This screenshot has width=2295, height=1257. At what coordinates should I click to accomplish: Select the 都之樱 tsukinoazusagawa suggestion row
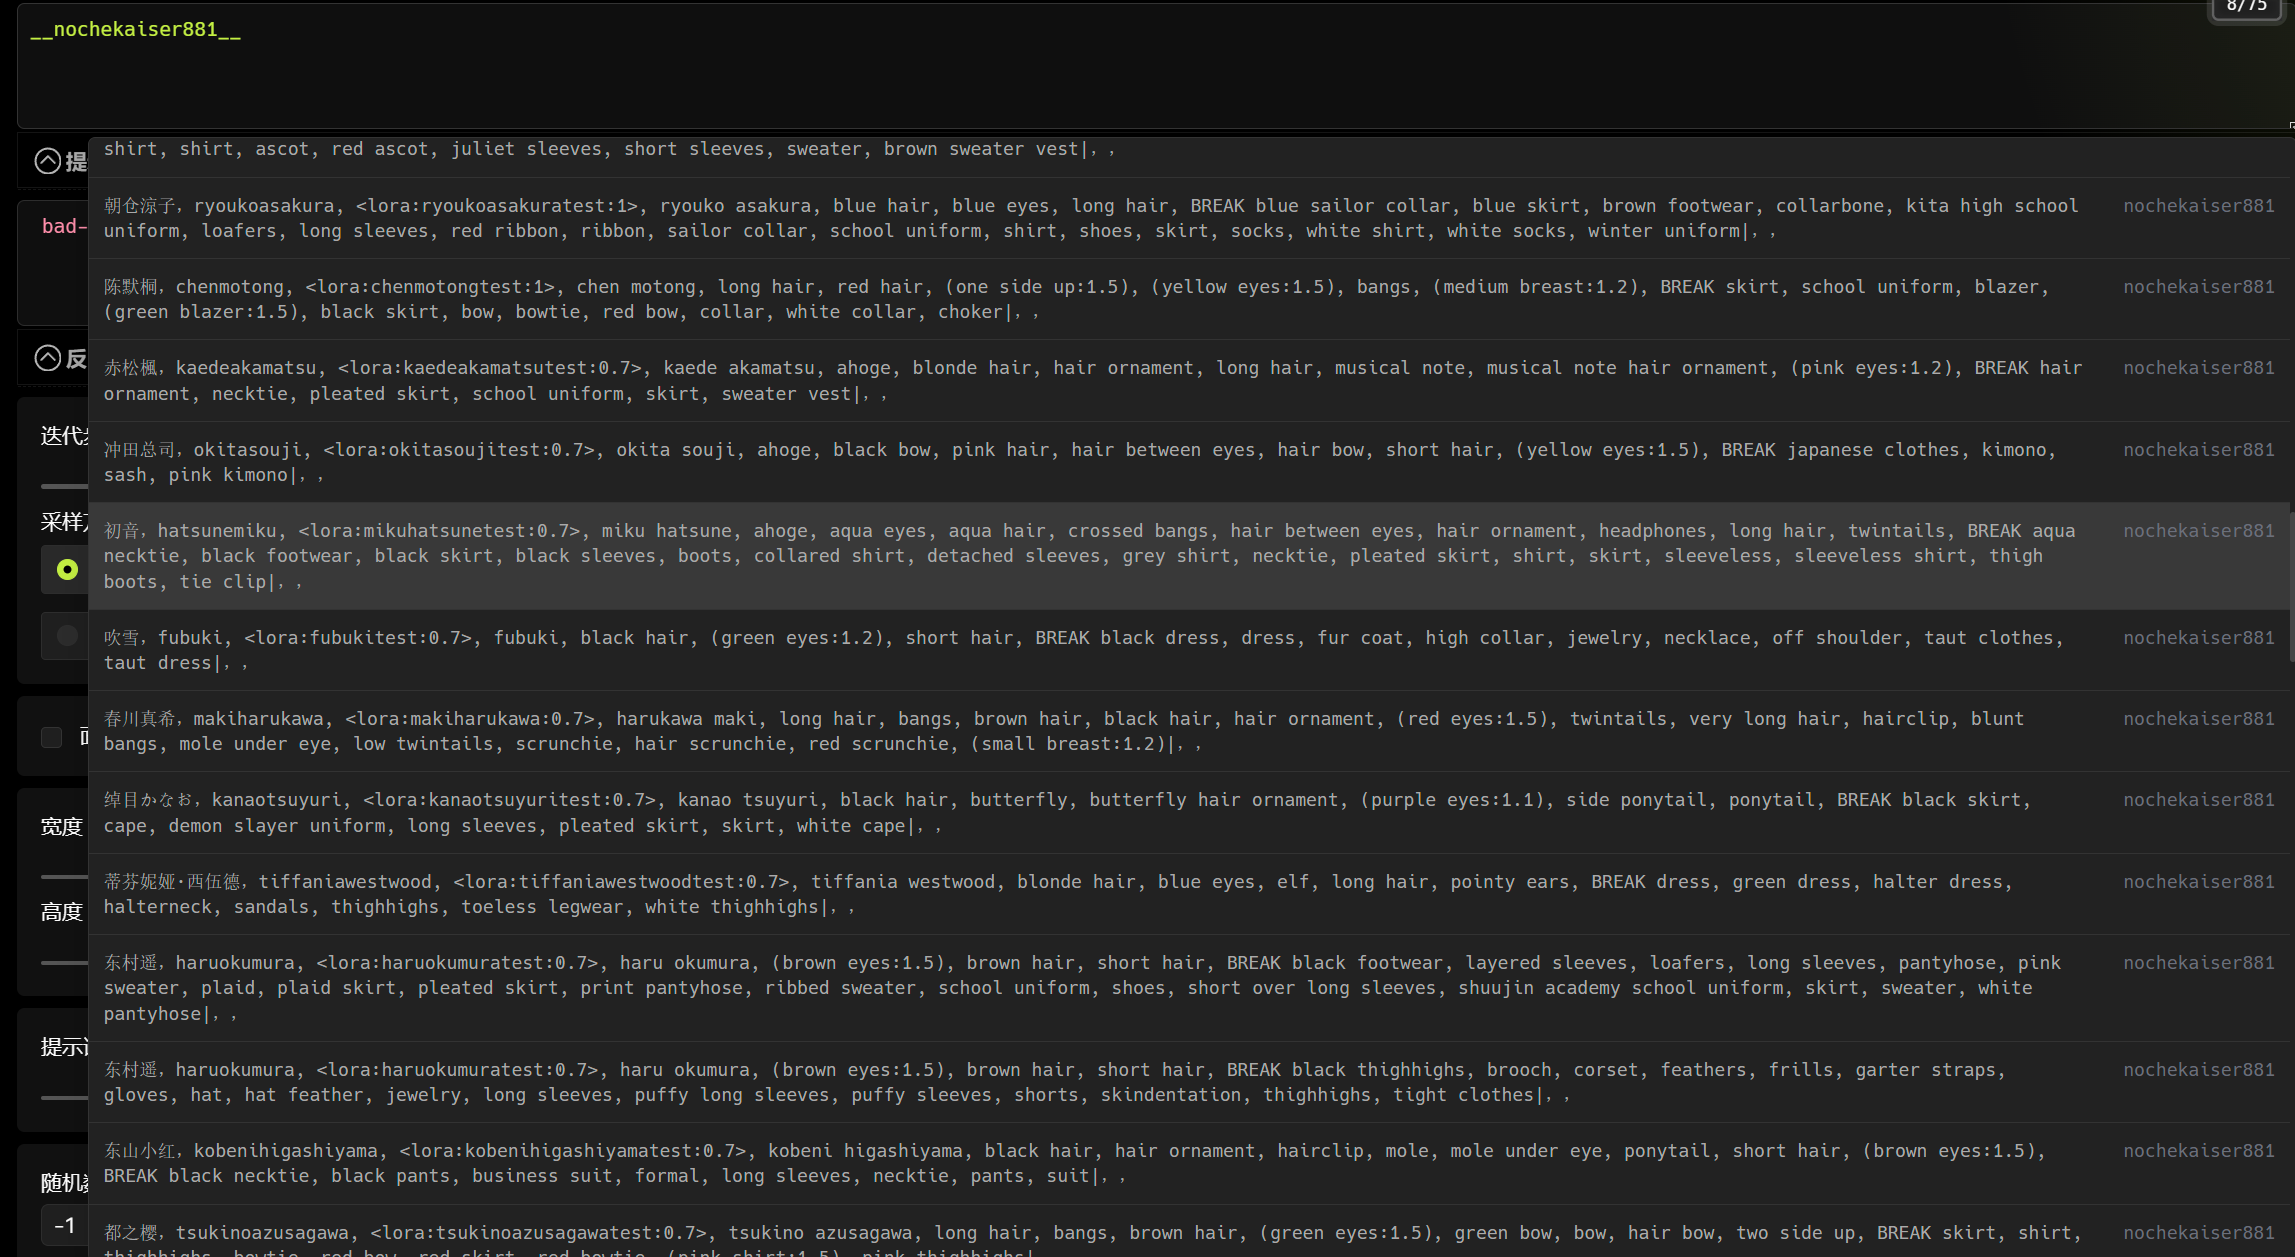(x=1190, y=1232)
